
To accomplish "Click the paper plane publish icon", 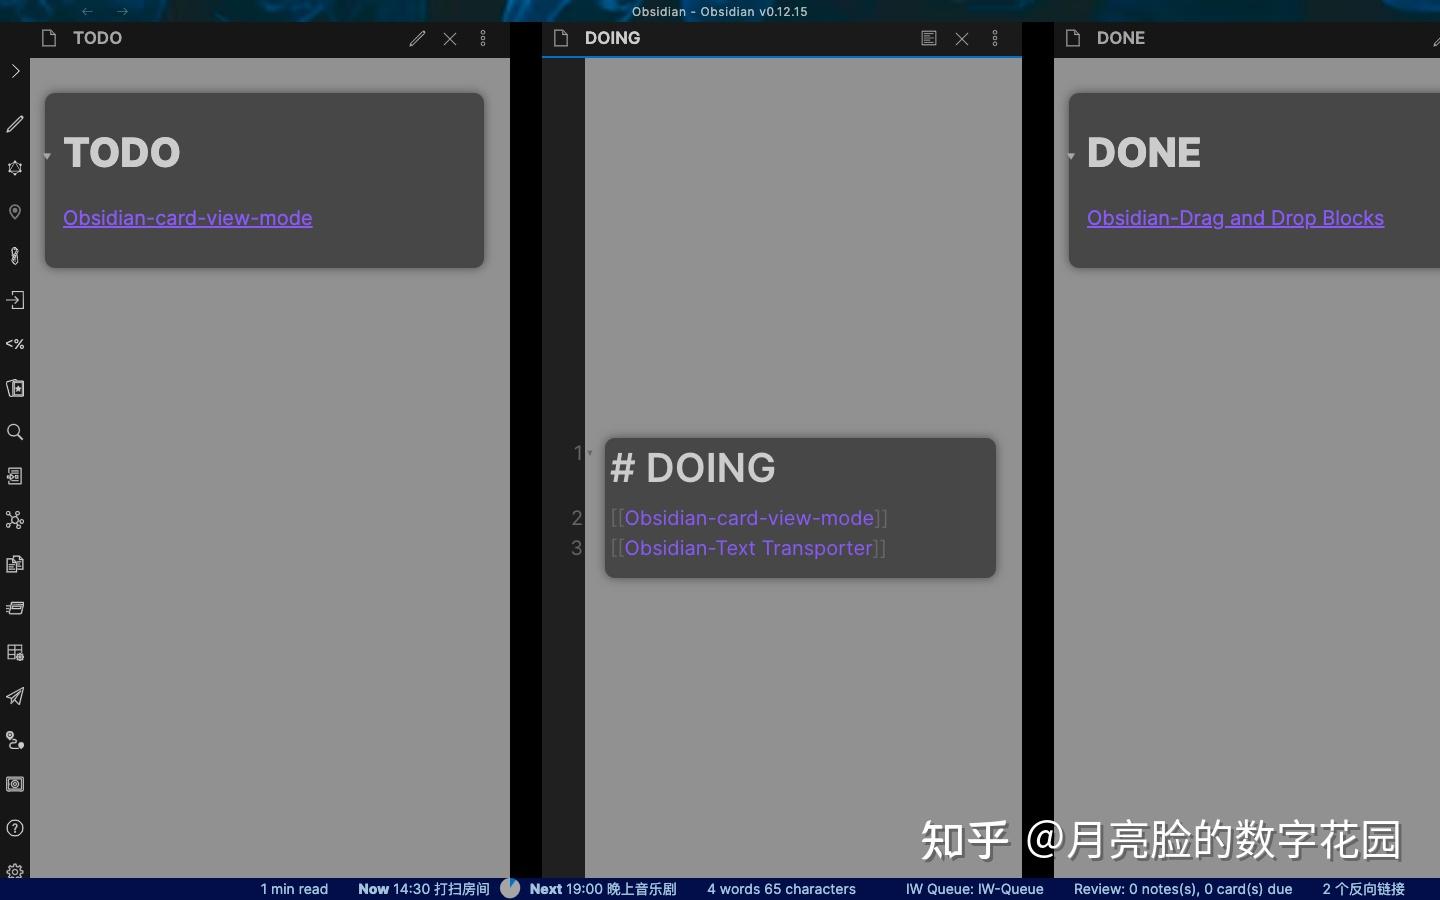I will (15, 697).
